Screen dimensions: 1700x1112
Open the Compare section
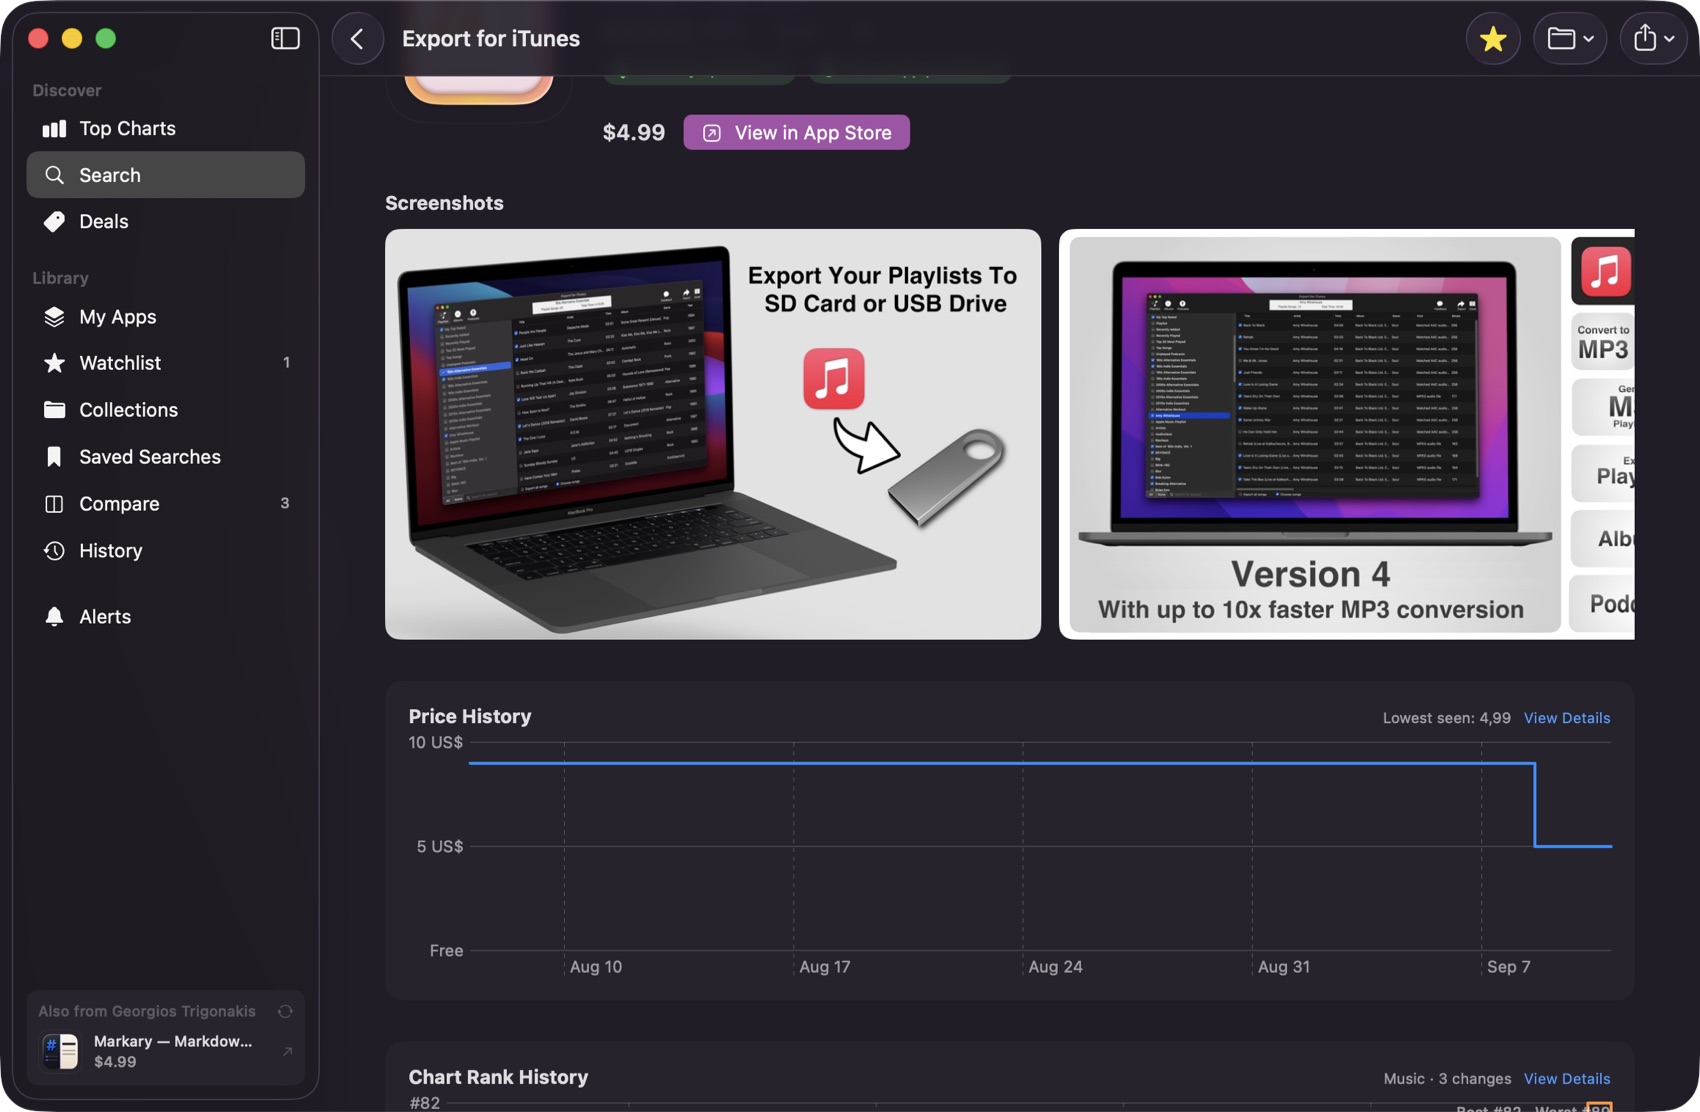pyautogui.click(x=166, y=504)
